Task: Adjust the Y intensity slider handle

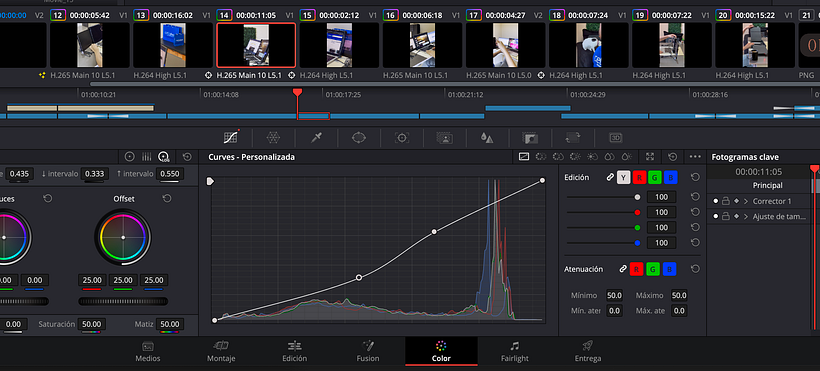Action: (x=637, y=197)
